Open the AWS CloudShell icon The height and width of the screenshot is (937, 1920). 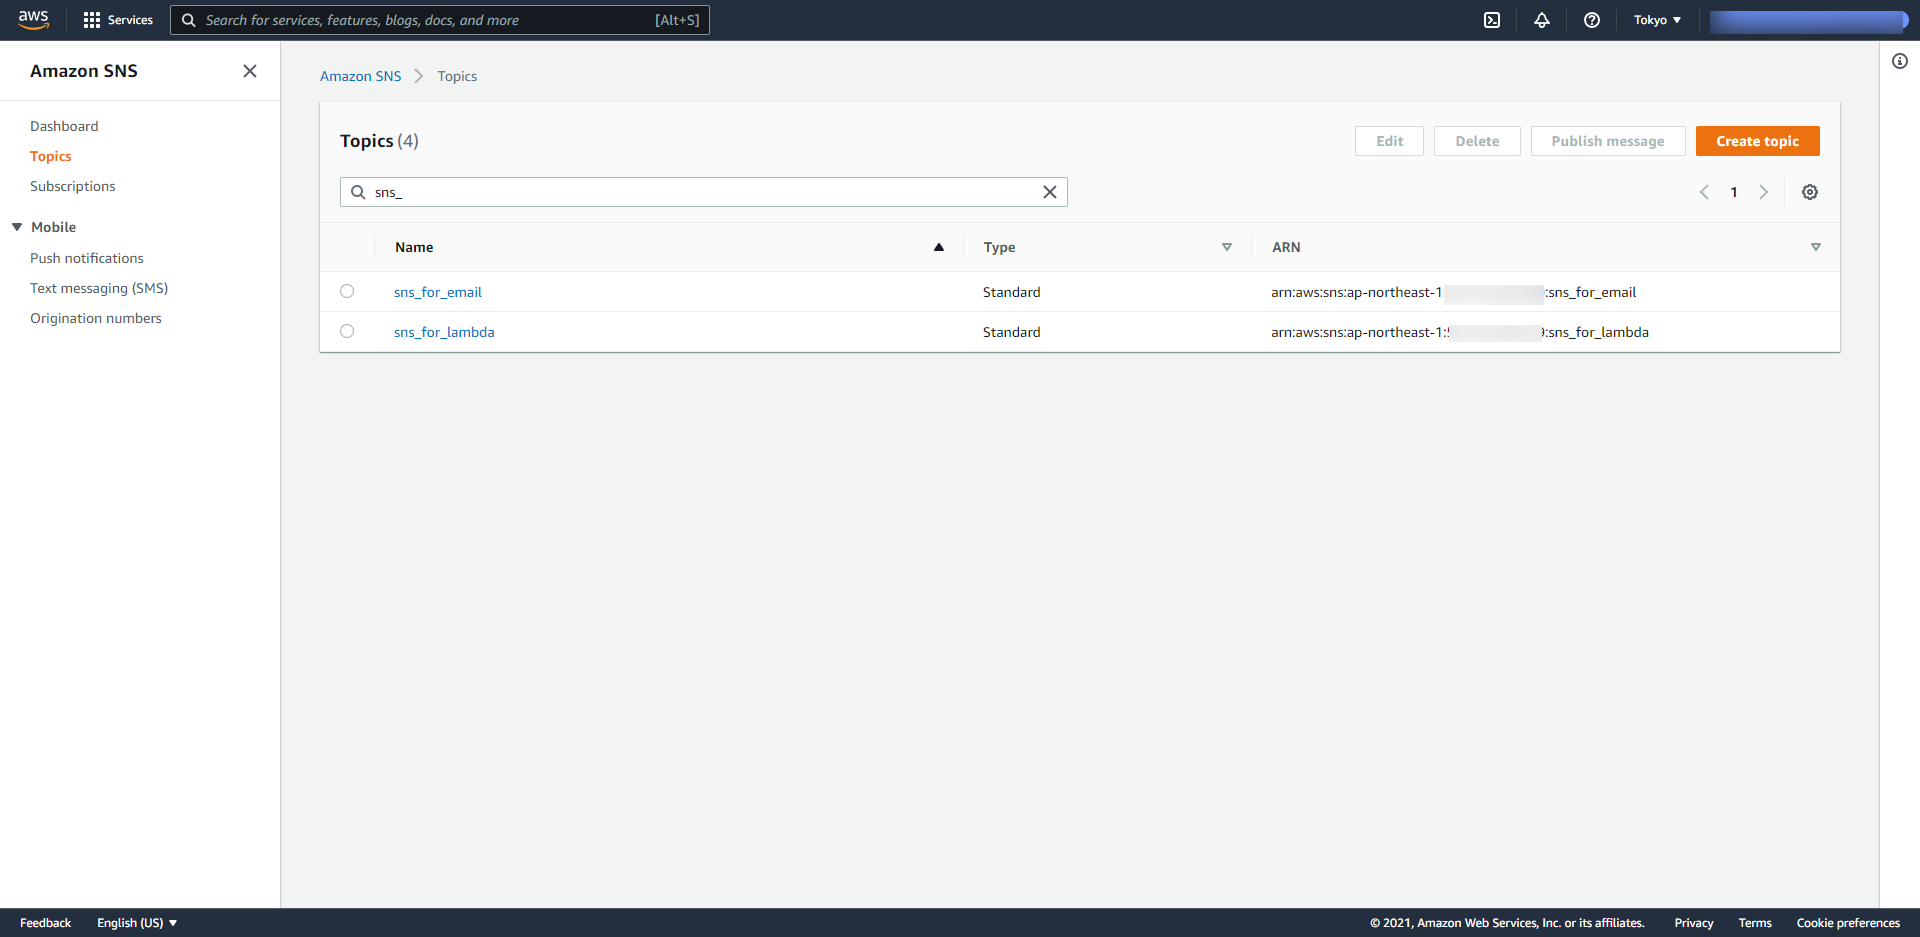pos(1492,20)
